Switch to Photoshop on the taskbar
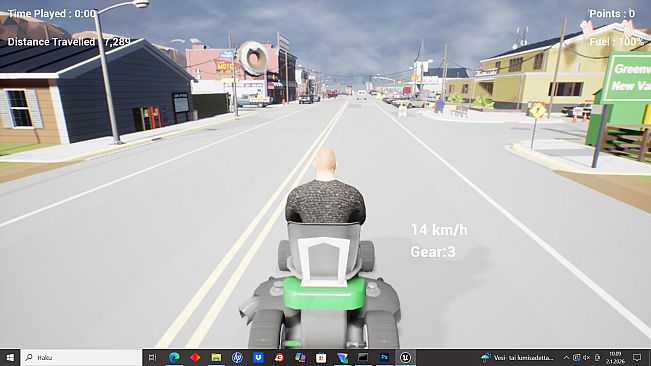651x366 pixels. [384, 357]
